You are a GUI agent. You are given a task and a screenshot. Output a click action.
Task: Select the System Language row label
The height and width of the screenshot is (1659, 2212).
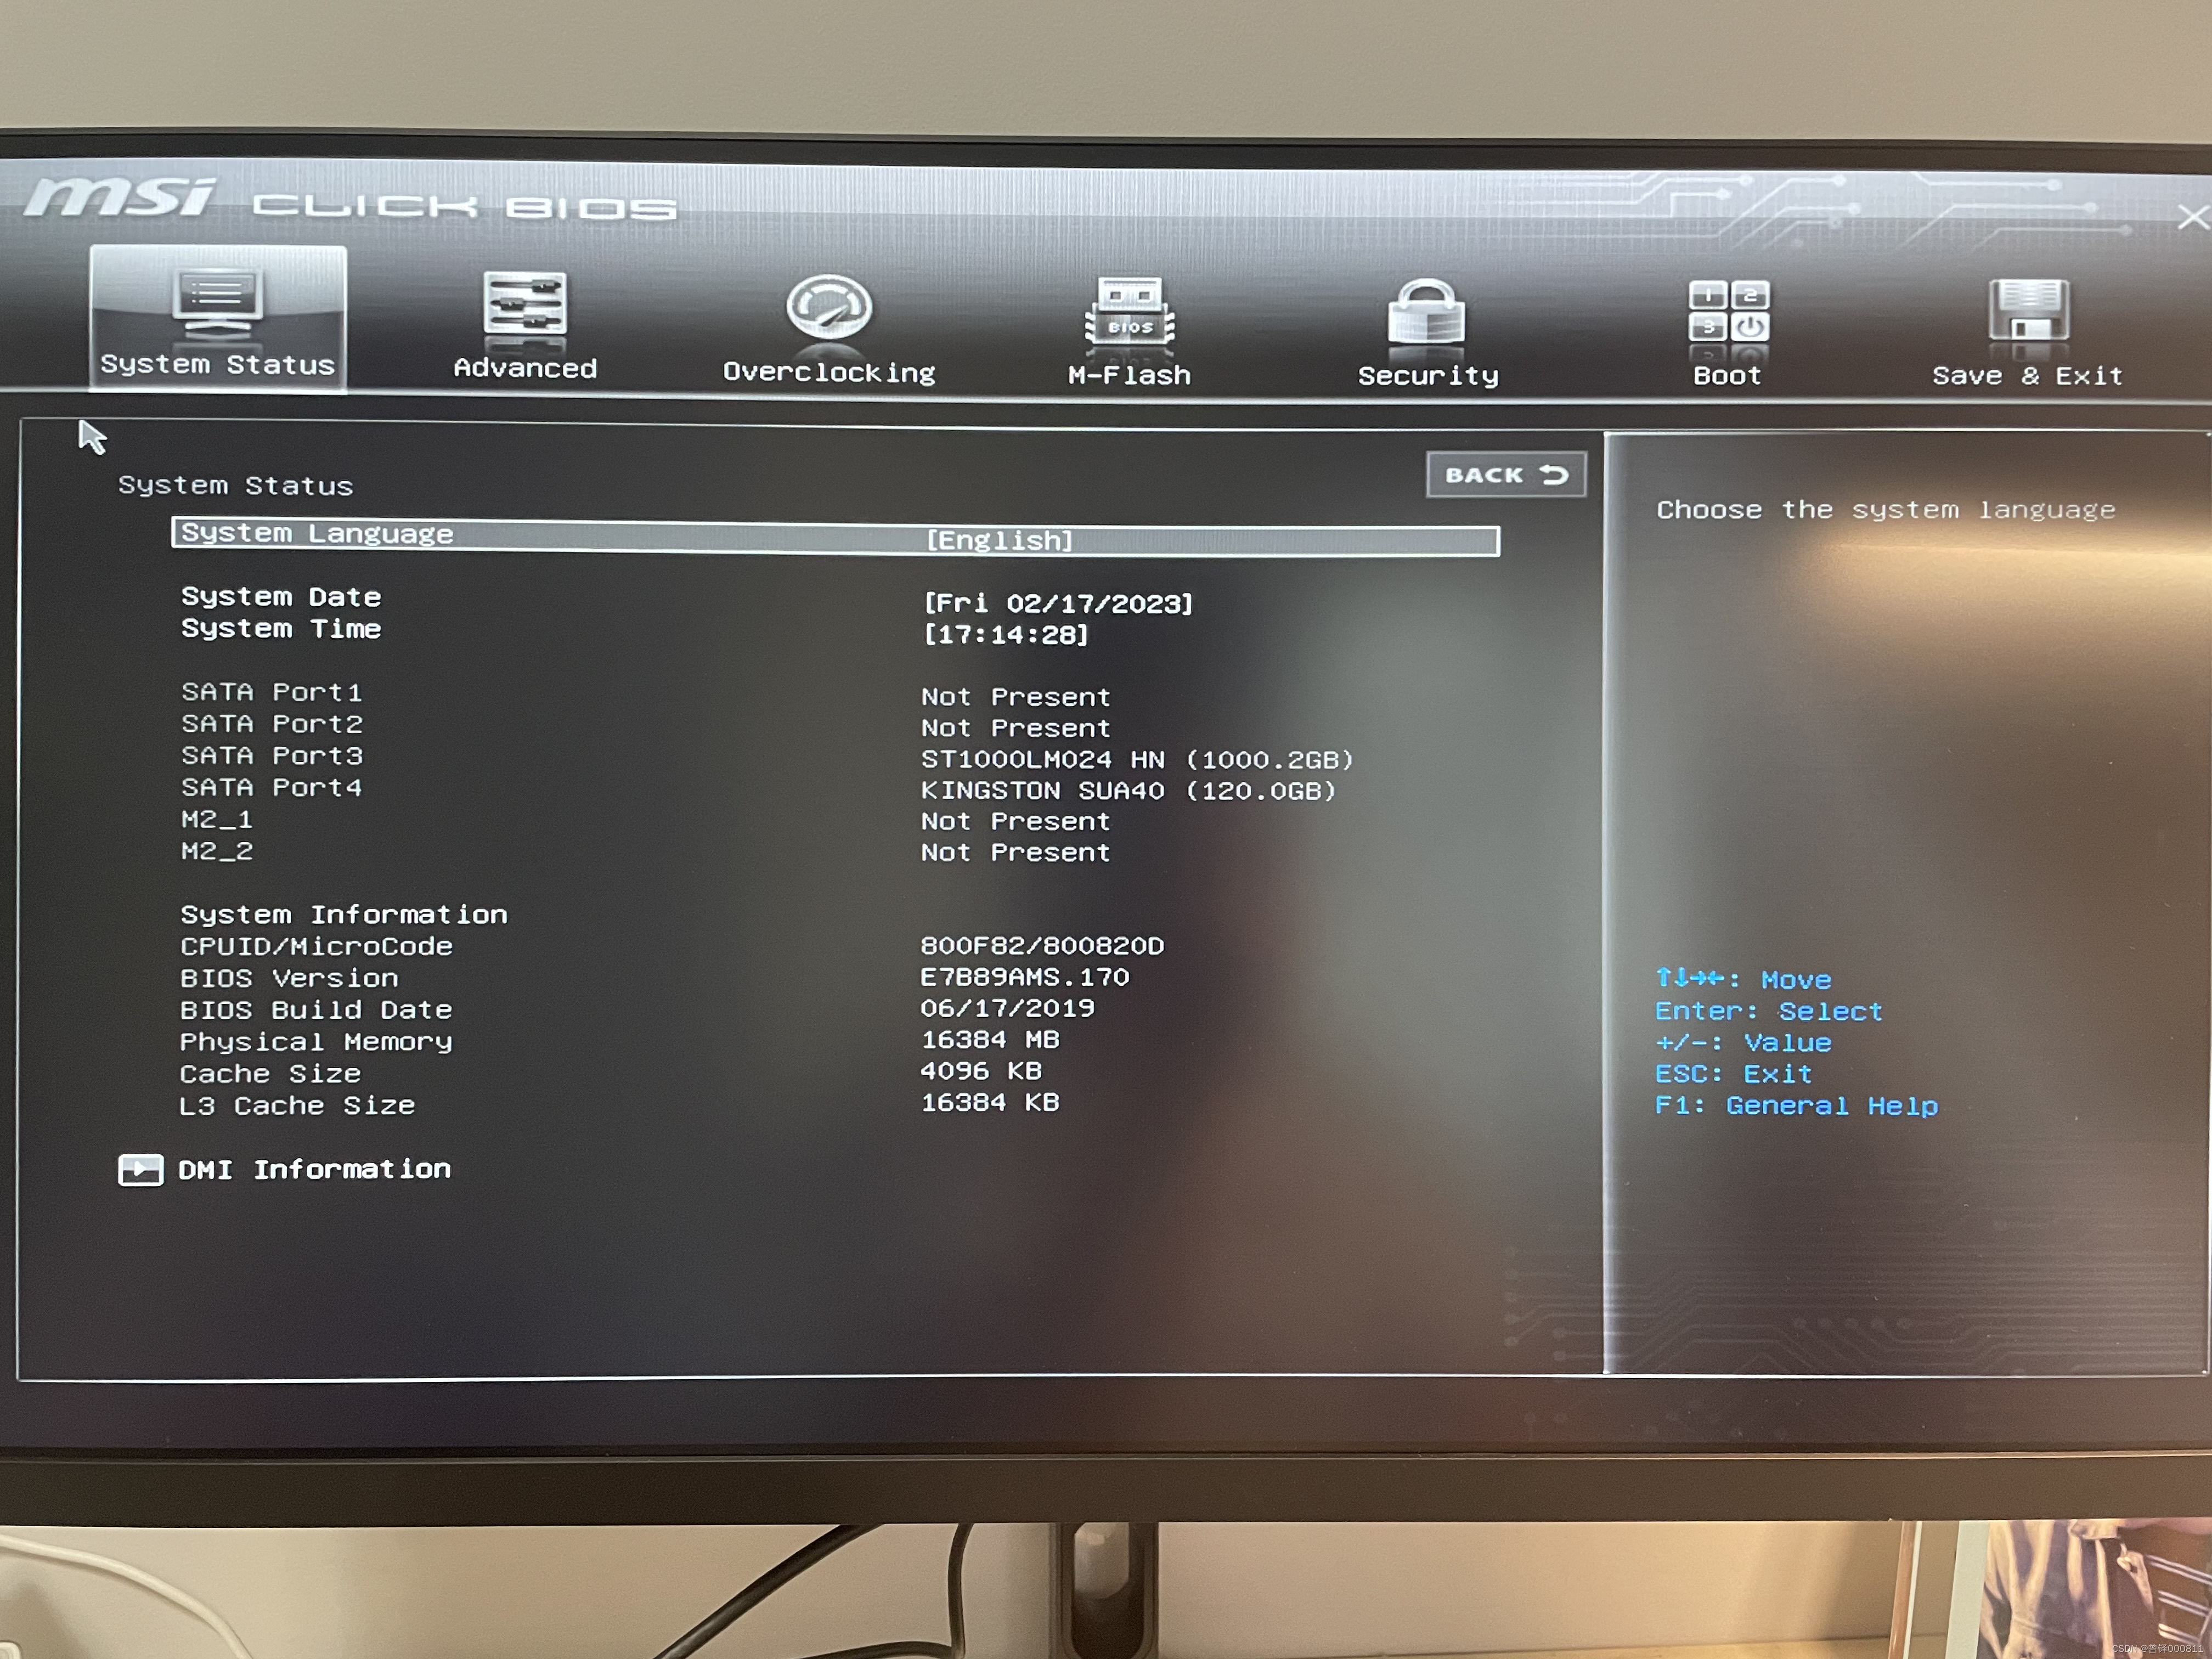(317, 534)
